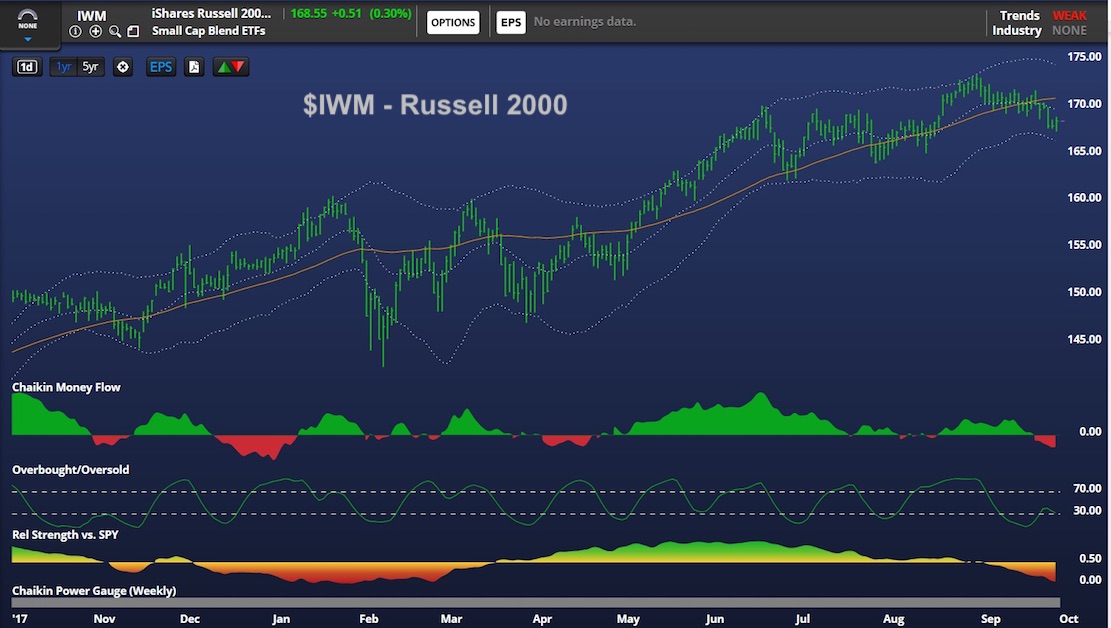Click the Feb label on time axis
The height and width of the screenshot is (628, 1111).
368,619
